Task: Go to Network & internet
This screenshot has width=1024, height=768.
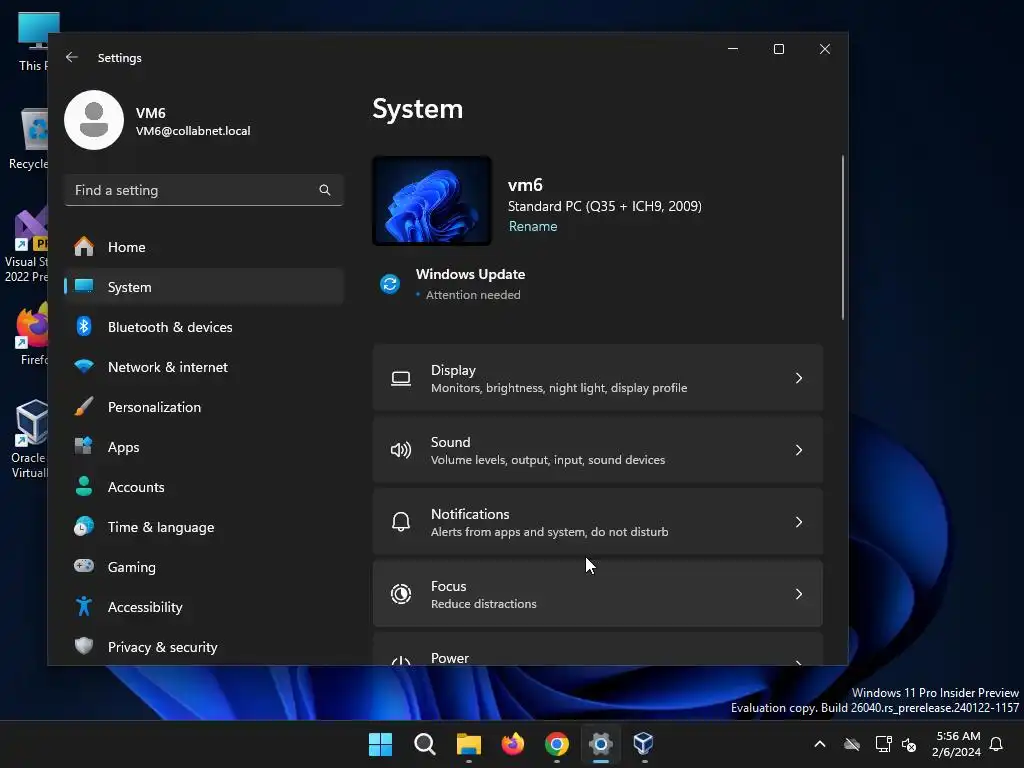Action: (204, 366)
